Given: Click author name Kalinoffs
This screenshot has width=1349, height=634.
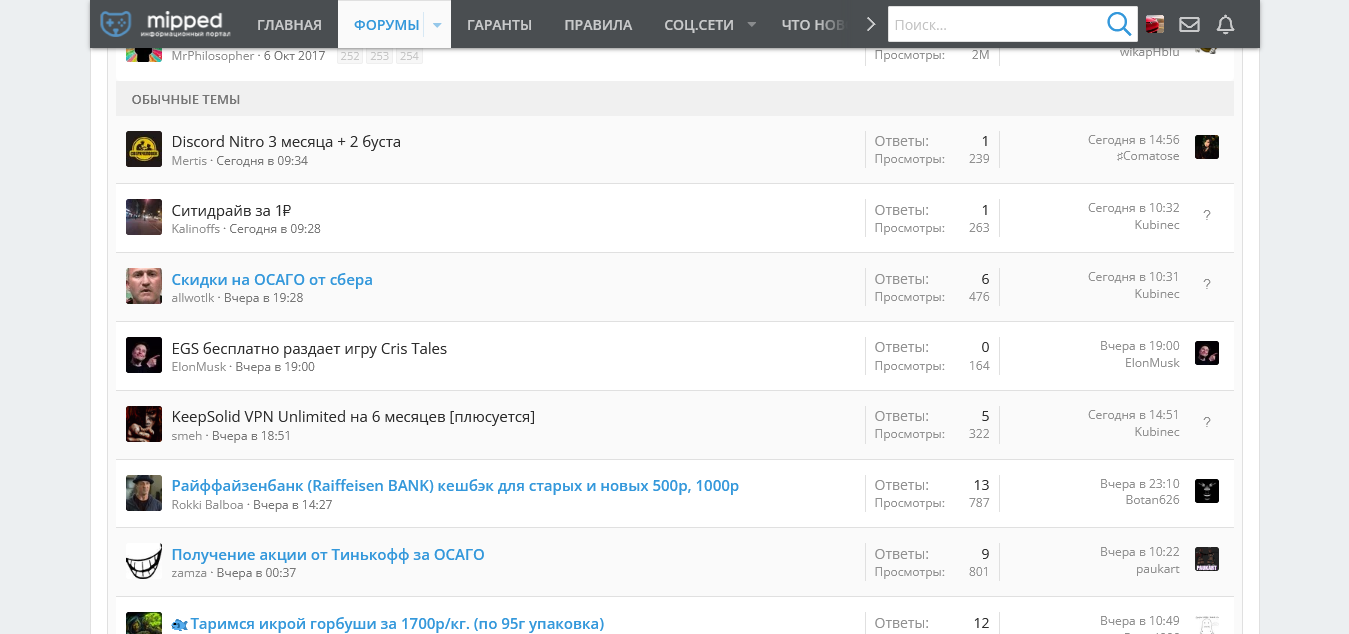Looking at the screenshot, I should point(196,228).
